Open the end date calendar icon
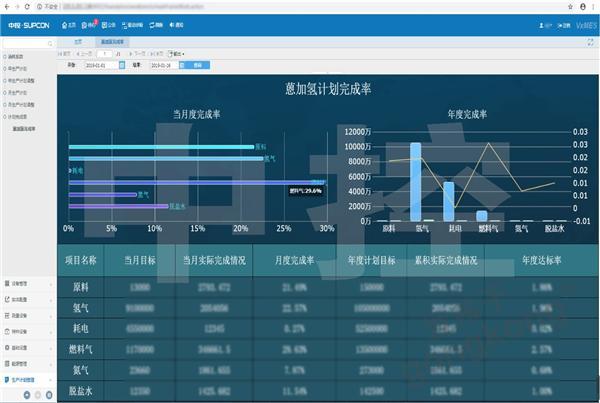Screen dimensions: 600x403 pos(182,65)
